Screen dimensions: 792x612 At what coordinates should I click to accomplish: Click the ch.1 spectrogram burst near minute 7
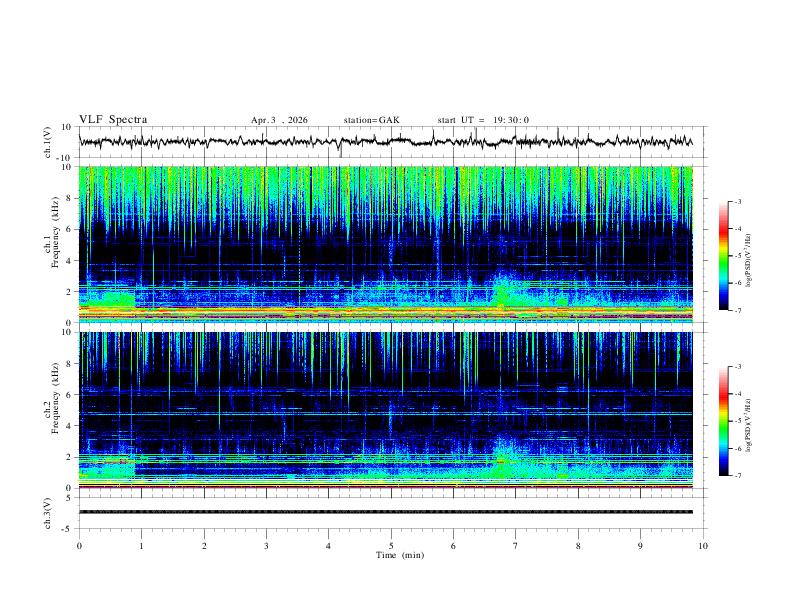(x=502, y=290)
